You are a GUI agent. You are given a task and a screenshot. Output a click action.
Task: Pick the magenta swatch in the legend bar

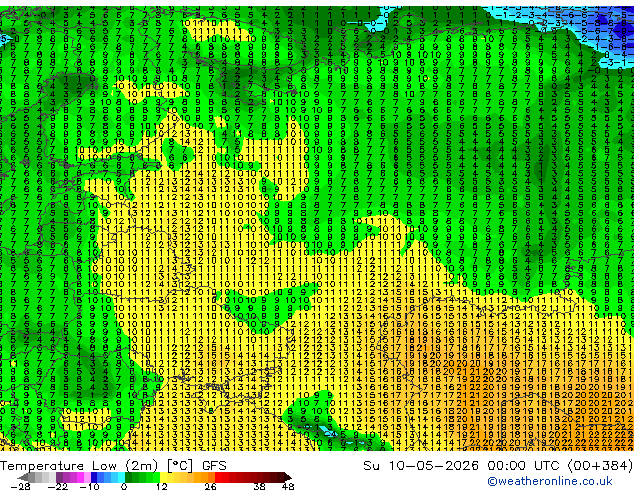(80, 477)
